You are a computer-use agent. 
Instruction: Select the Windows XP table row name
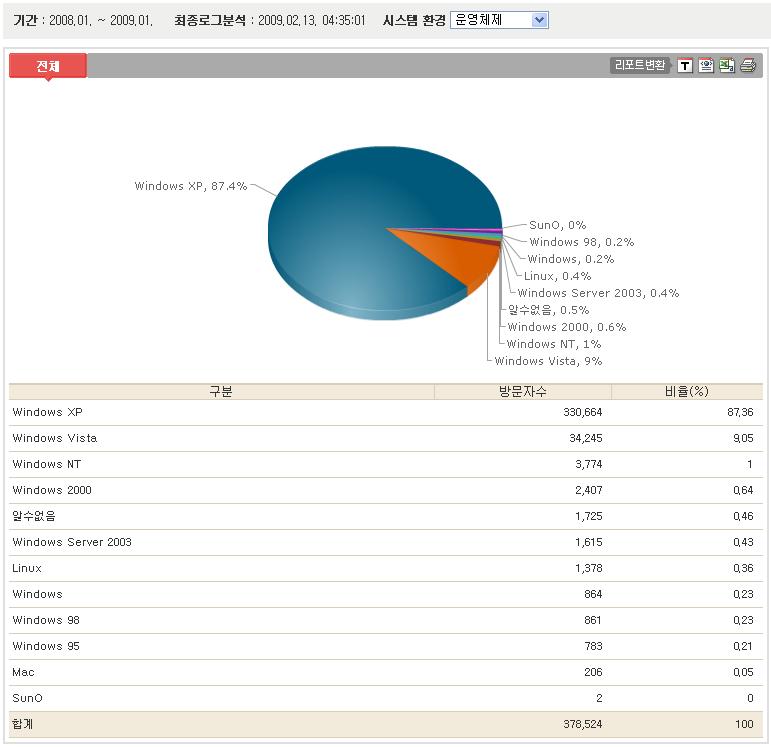[47, 412]
